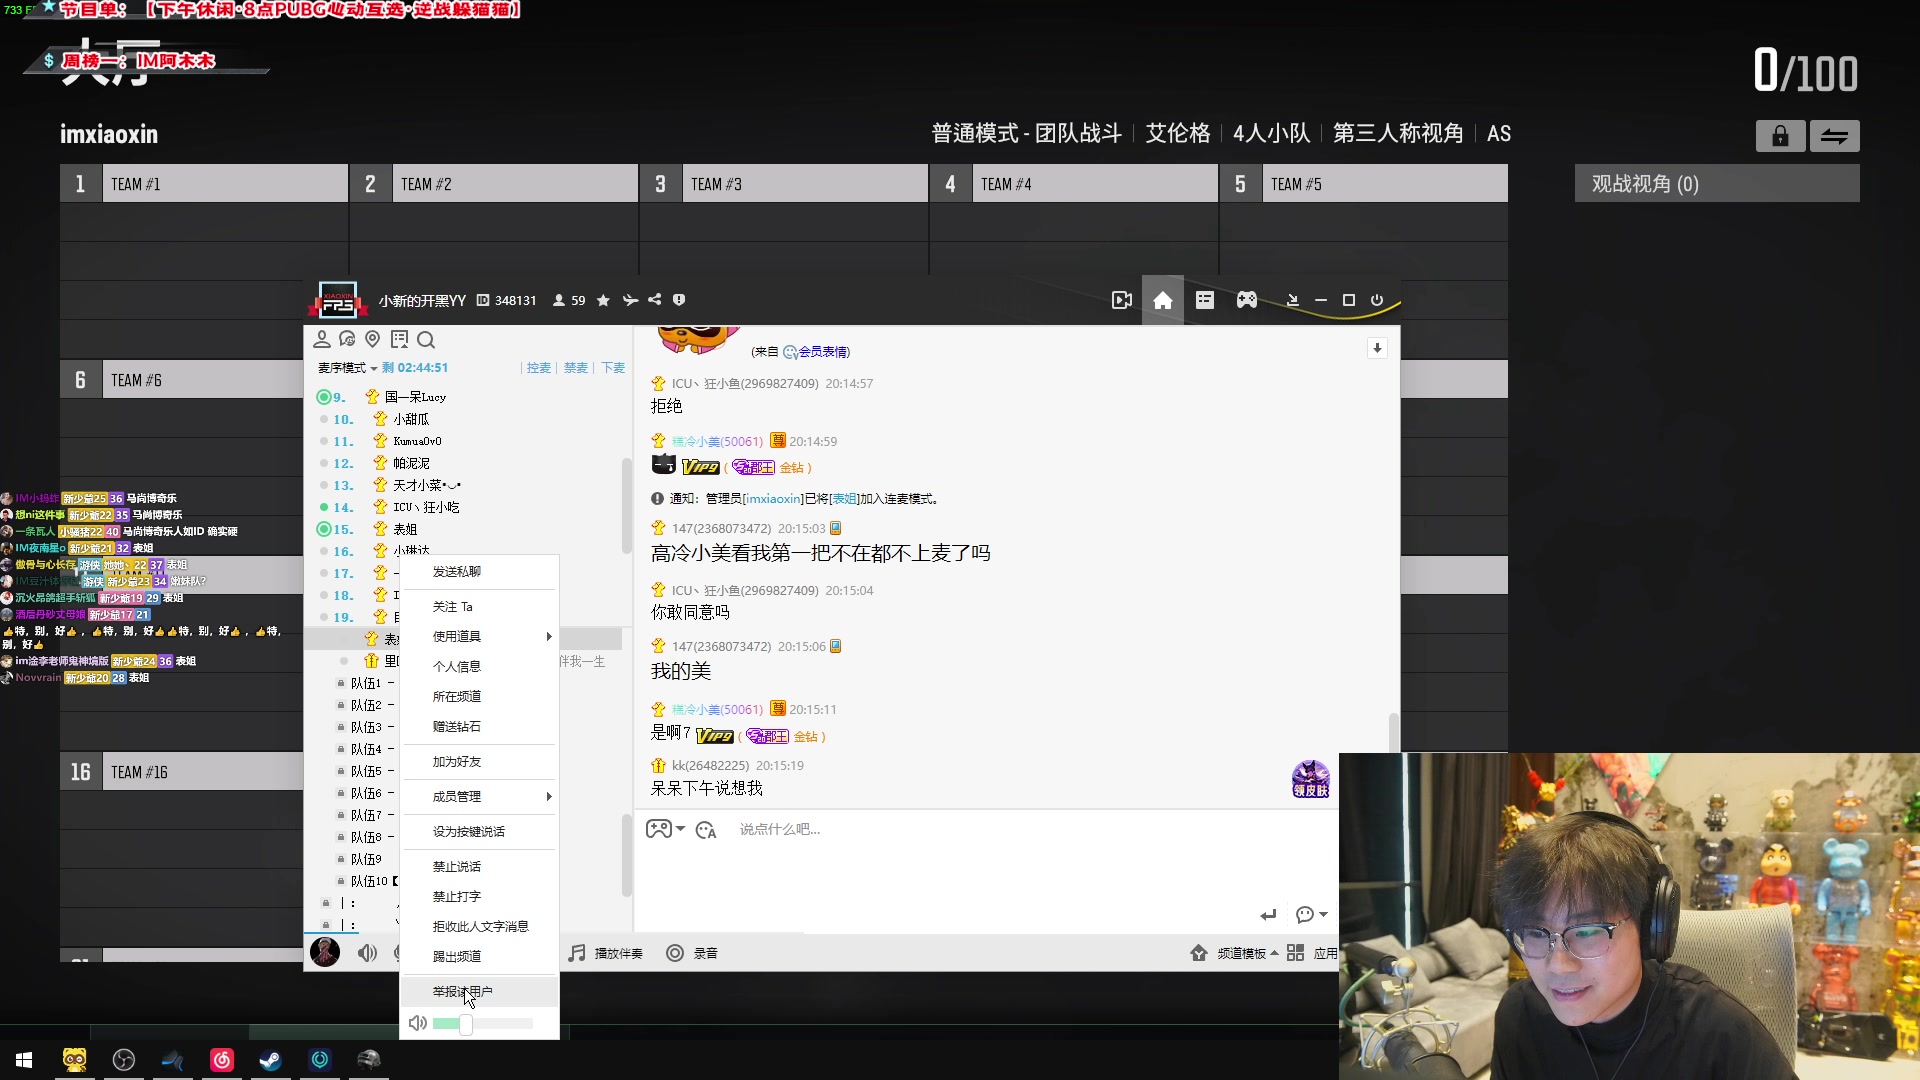Toggle the lock icon beside 队伍9 channel
This screenshot has height=1080, width=1920.
coord(341,859)
